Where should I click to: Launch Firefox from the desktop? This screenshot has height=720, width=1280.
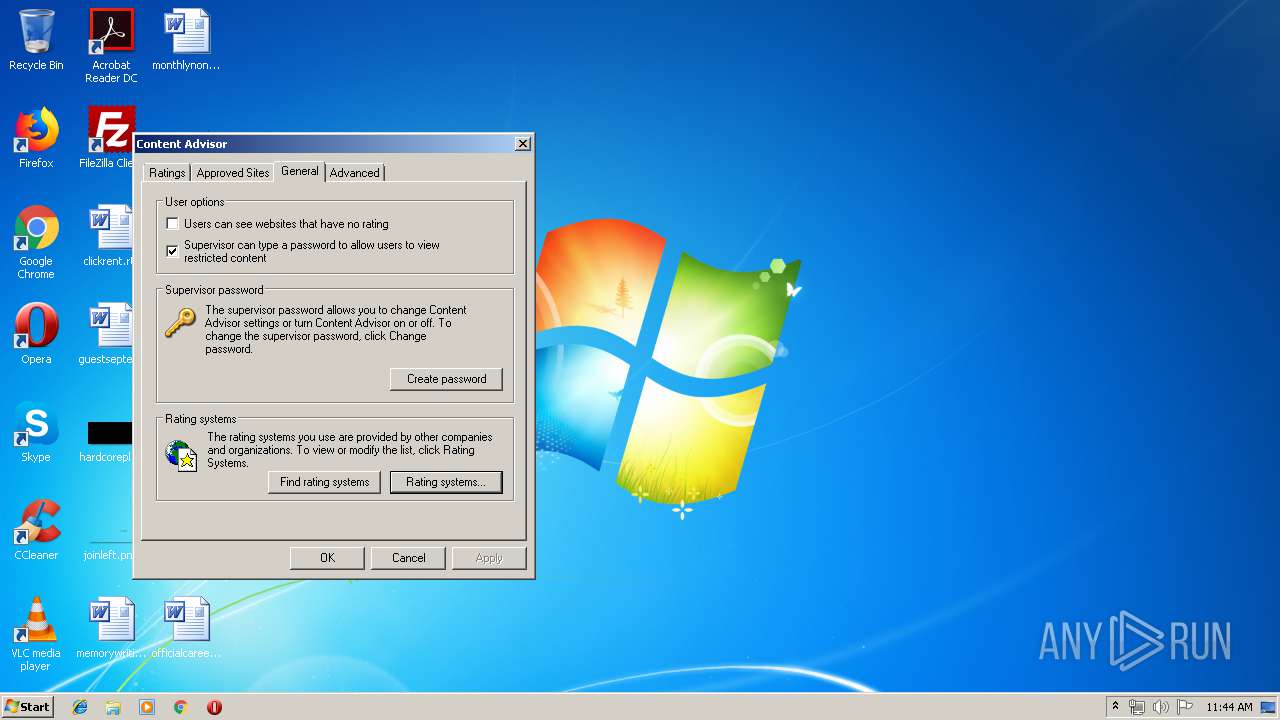point(36,138)
